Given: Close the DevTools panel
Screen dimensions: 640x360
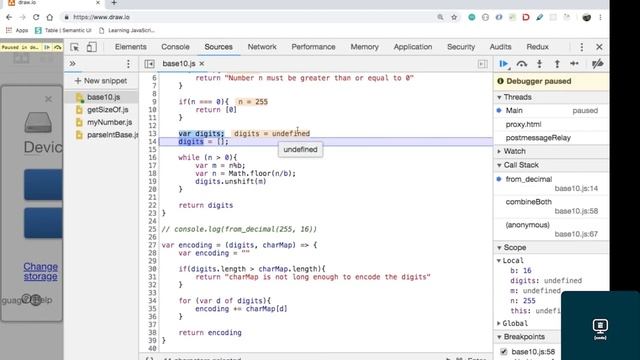Looking at the screenshot, I should pos(599,47).
